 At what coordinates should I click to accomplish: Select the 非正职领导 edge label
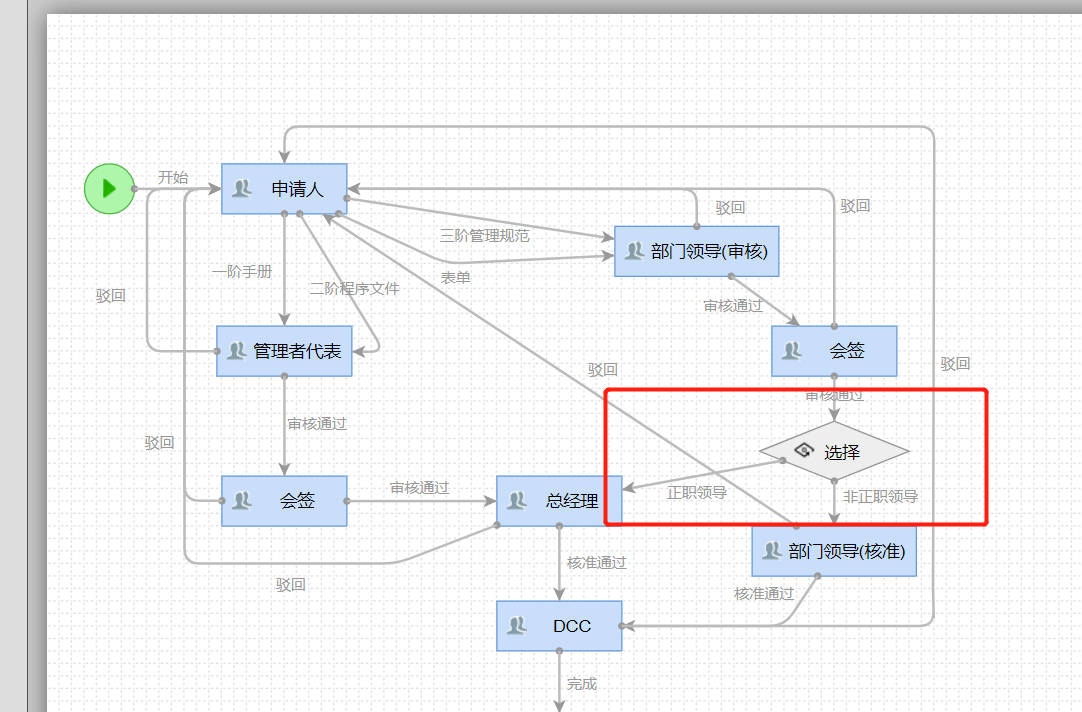pyautogui.click(x=880, y=496)
